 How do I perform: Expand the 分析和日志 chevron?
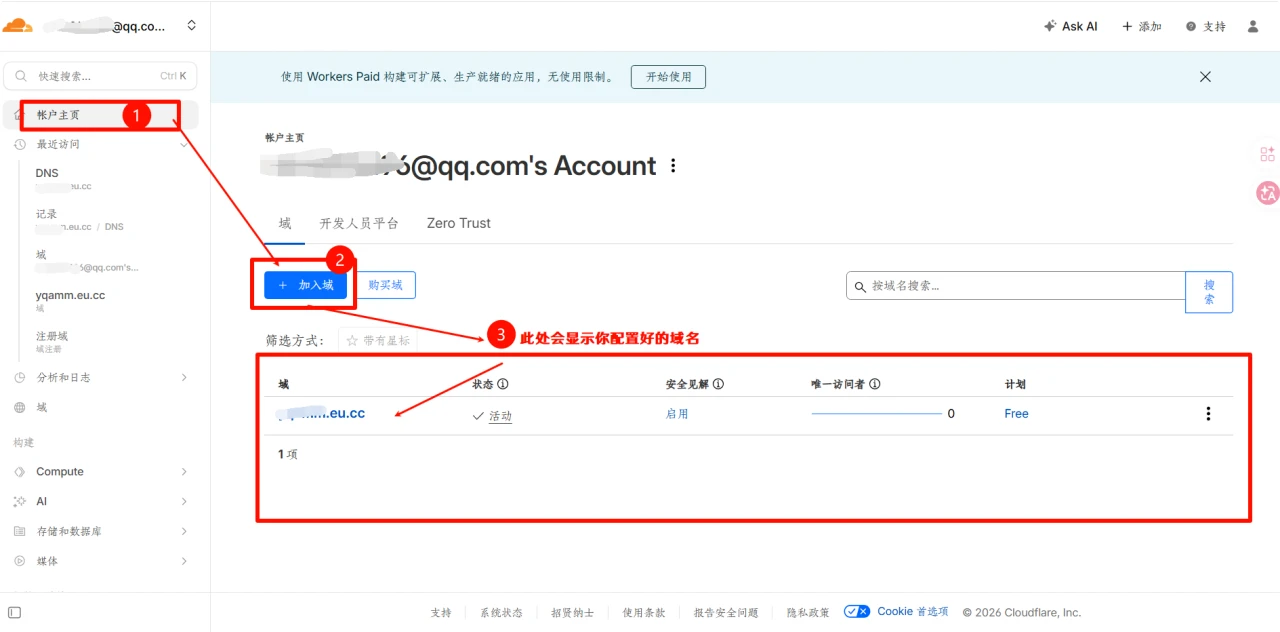coord(184,378)
